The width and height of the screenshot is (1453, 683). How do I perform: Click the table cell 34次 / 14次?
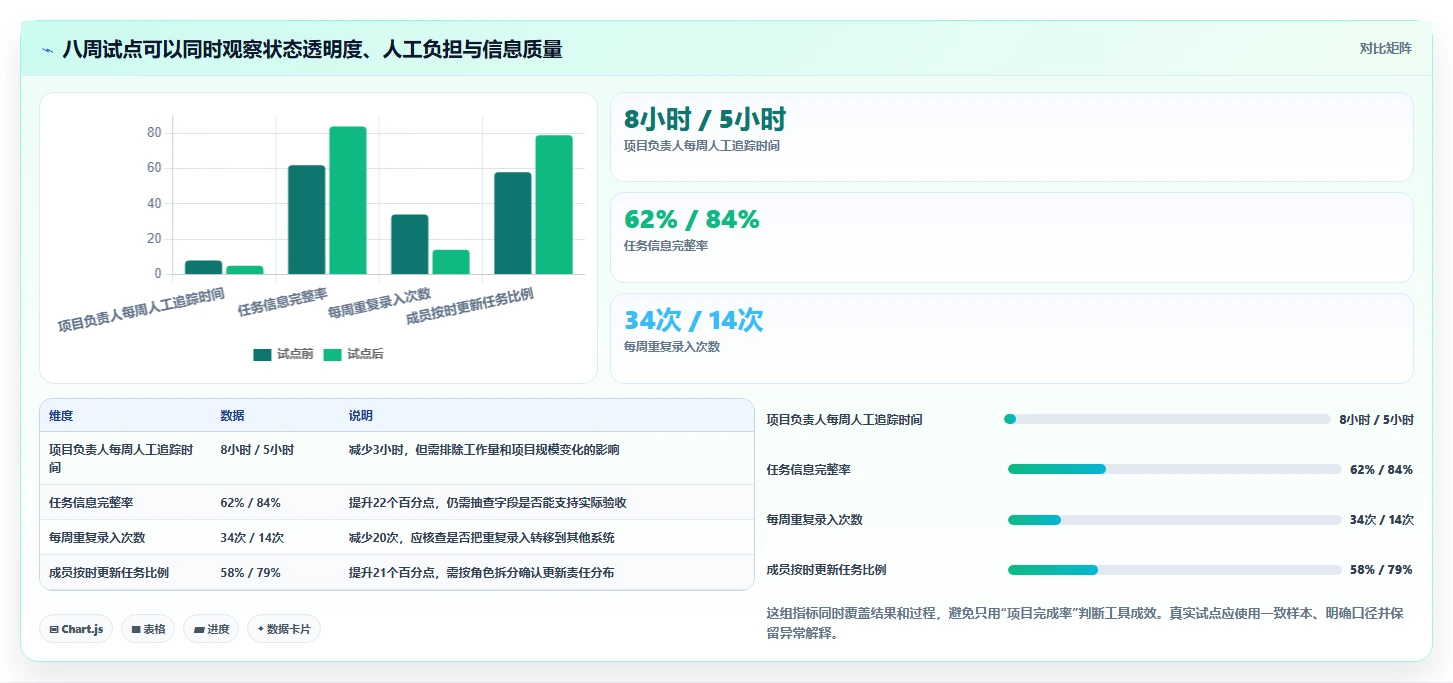(252, 538)
